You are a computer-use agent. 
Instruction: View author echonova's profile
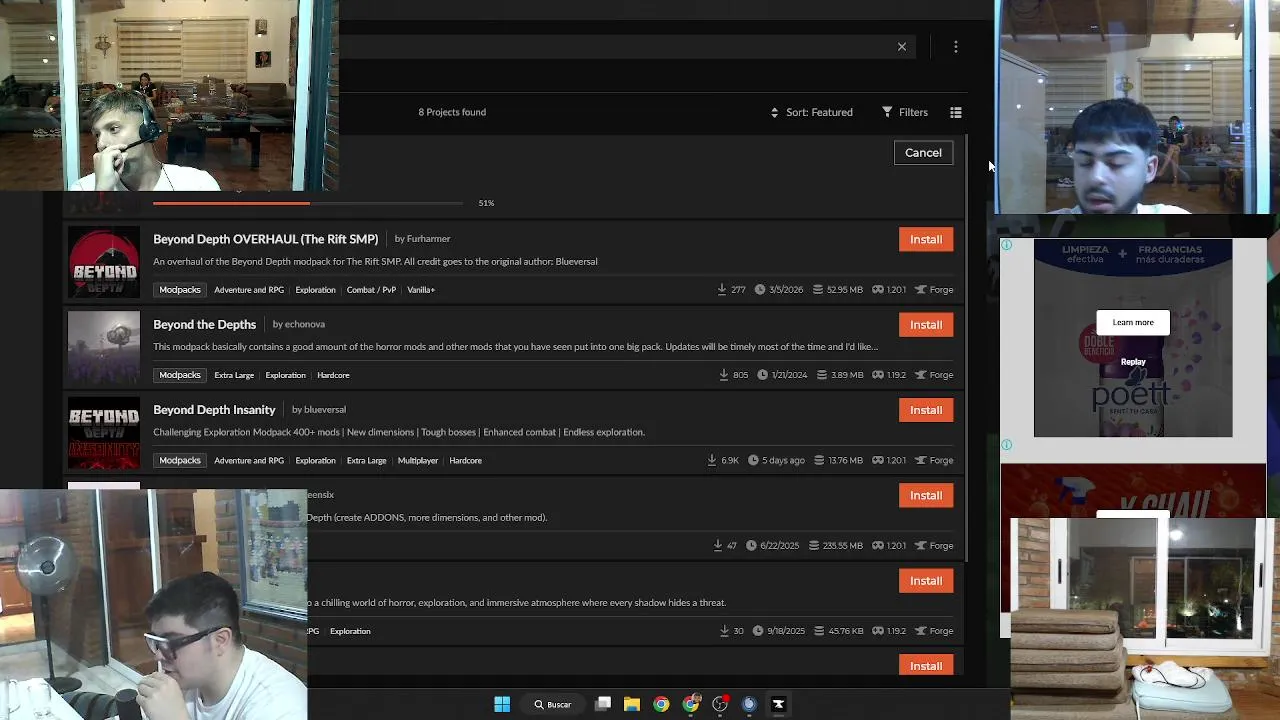pos(305,324)
